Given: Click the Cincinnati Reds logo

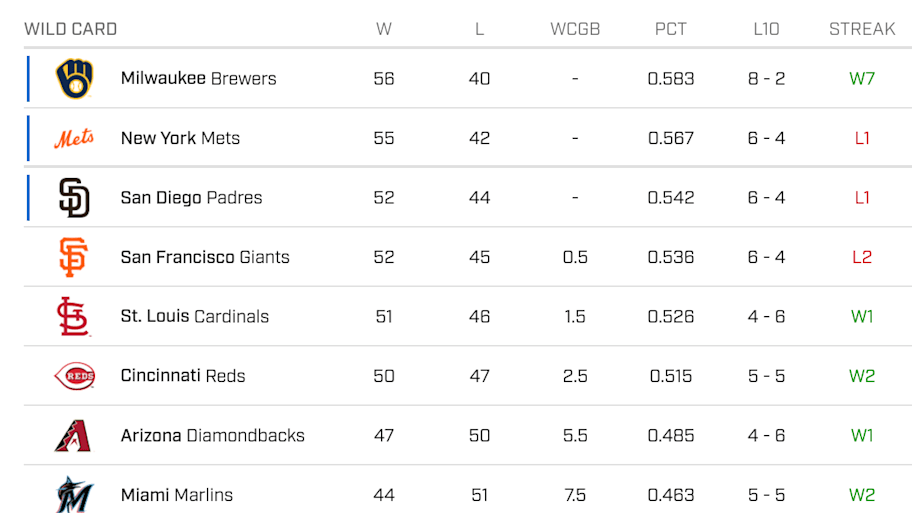Looking at the screenshot, I should point(74,376).
